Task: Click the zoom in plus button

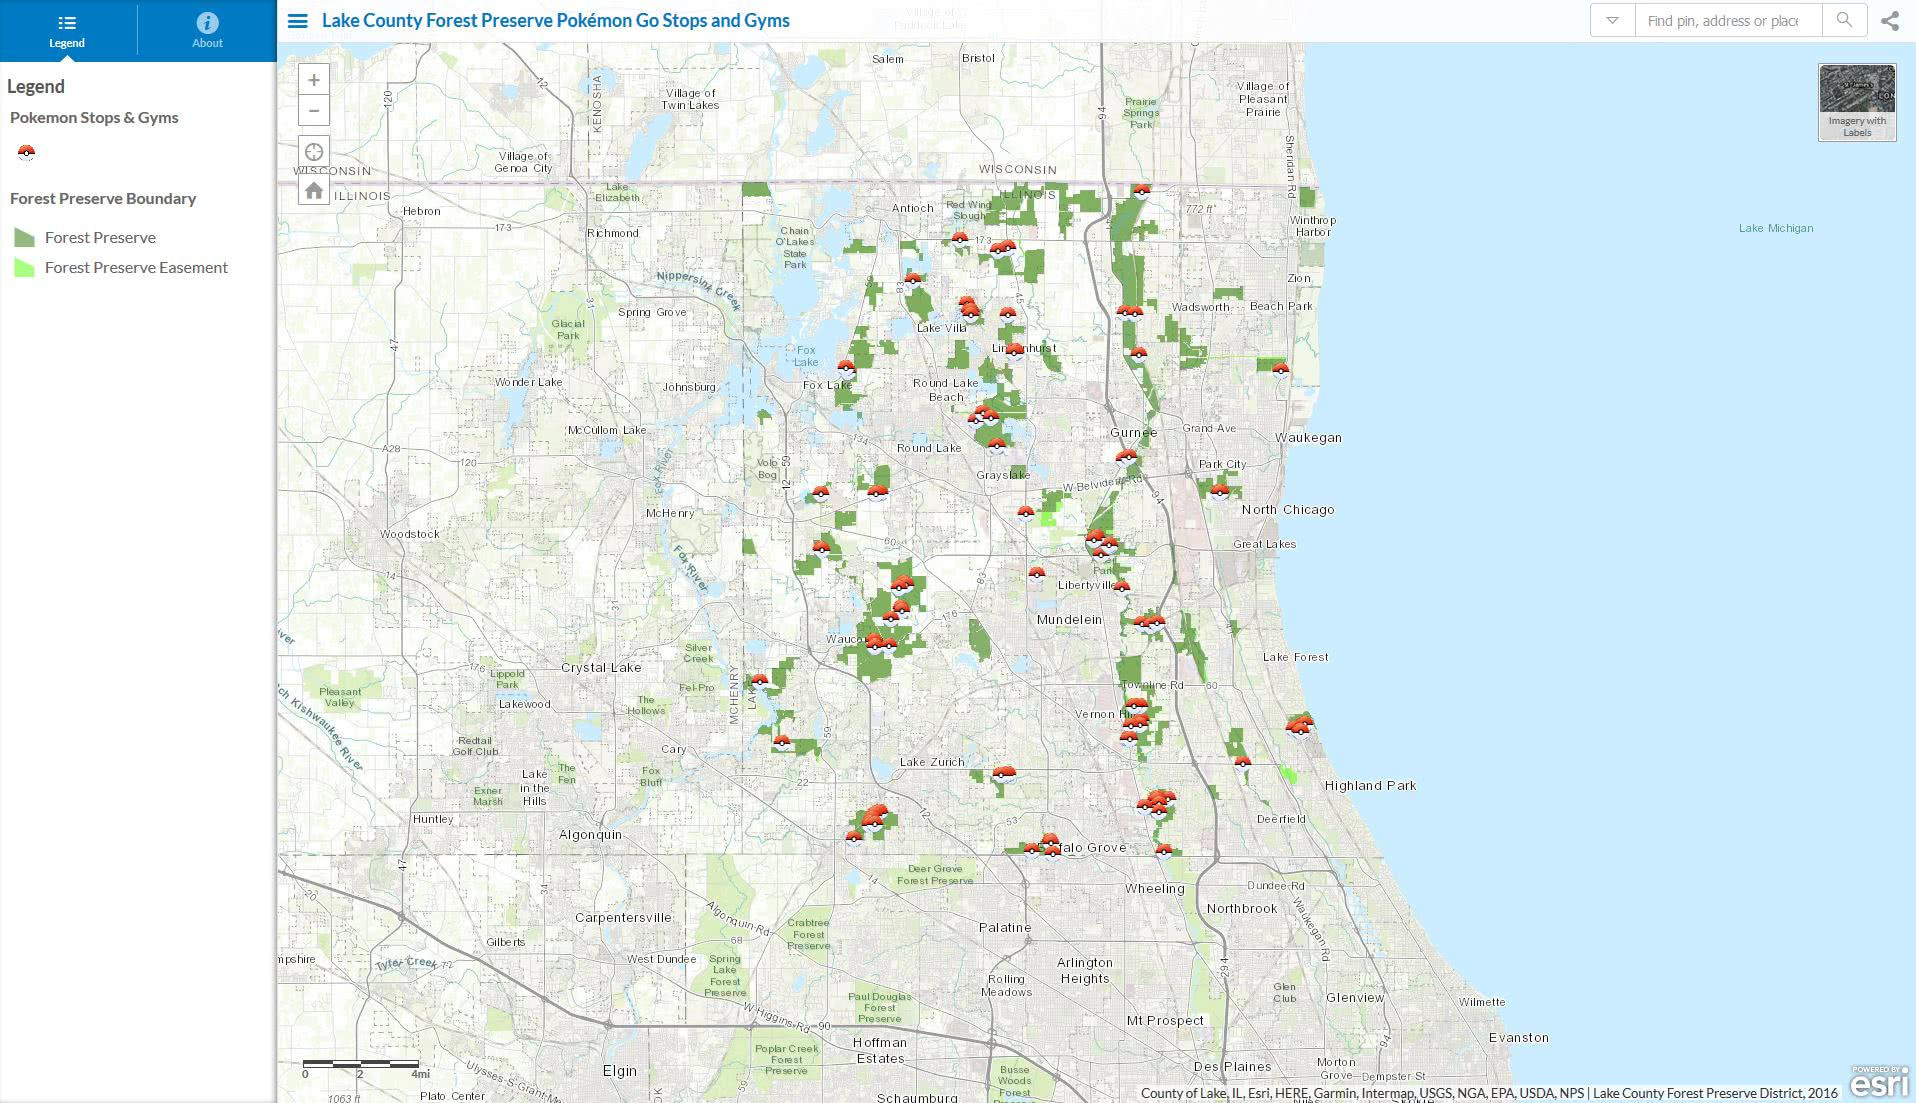Action: [x=314, y=80]
